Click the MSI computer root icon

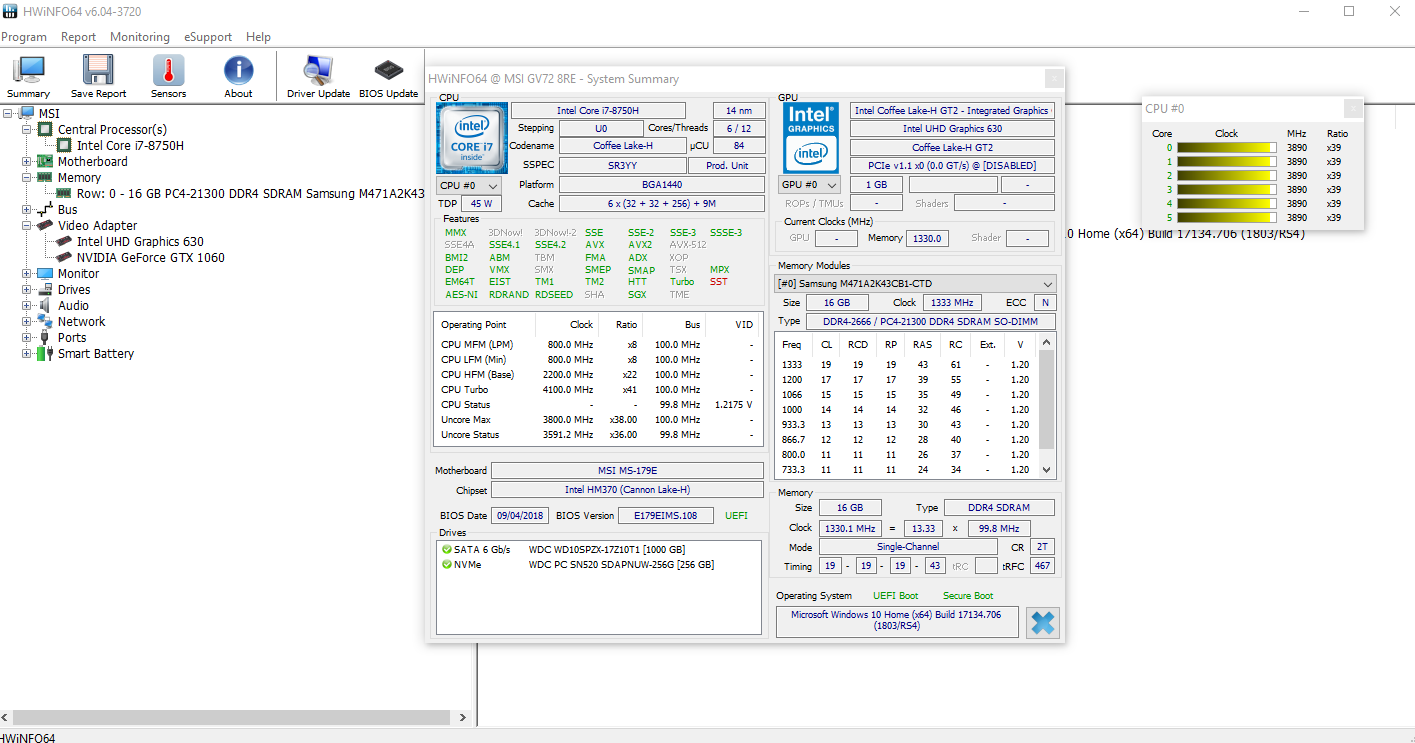point(26,113)
